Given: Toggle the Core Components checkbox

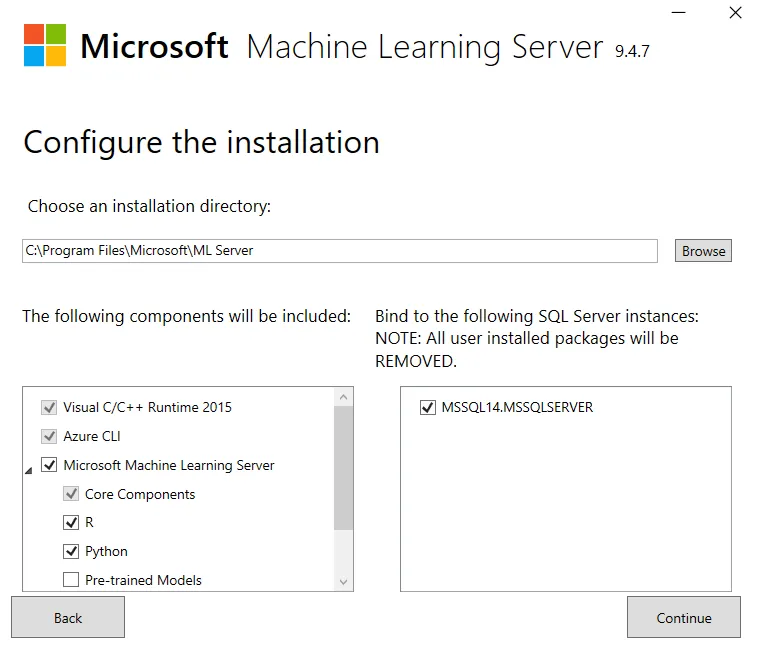Looking at the screenshot, I should coord(71,494).
